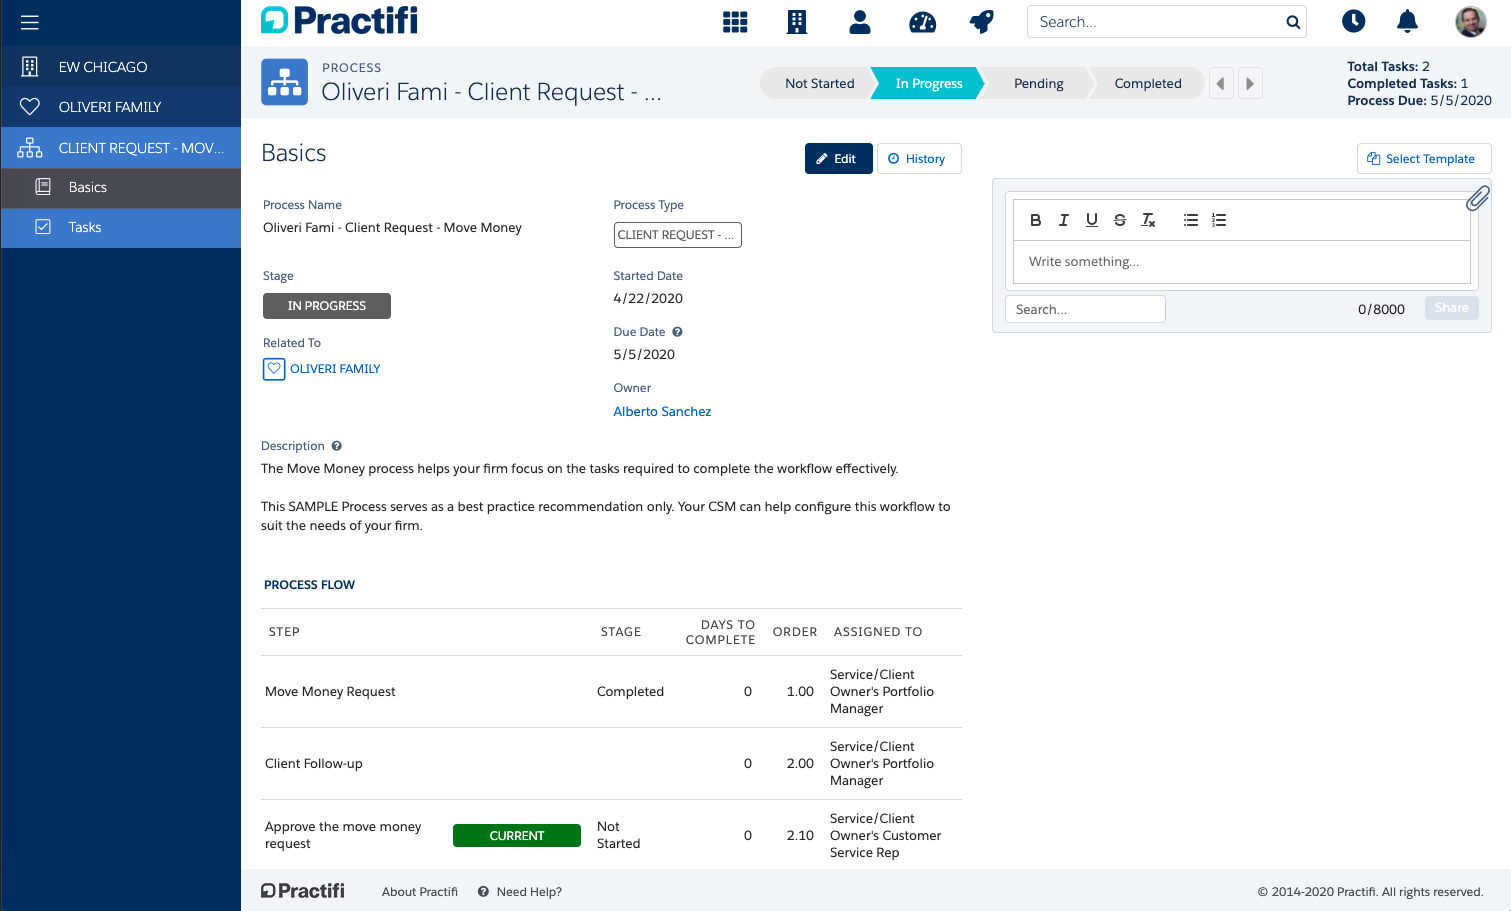Viewport: 1511px width, 911px height.
Task: Click the Need Help? footer link
Action: point(529,892)
